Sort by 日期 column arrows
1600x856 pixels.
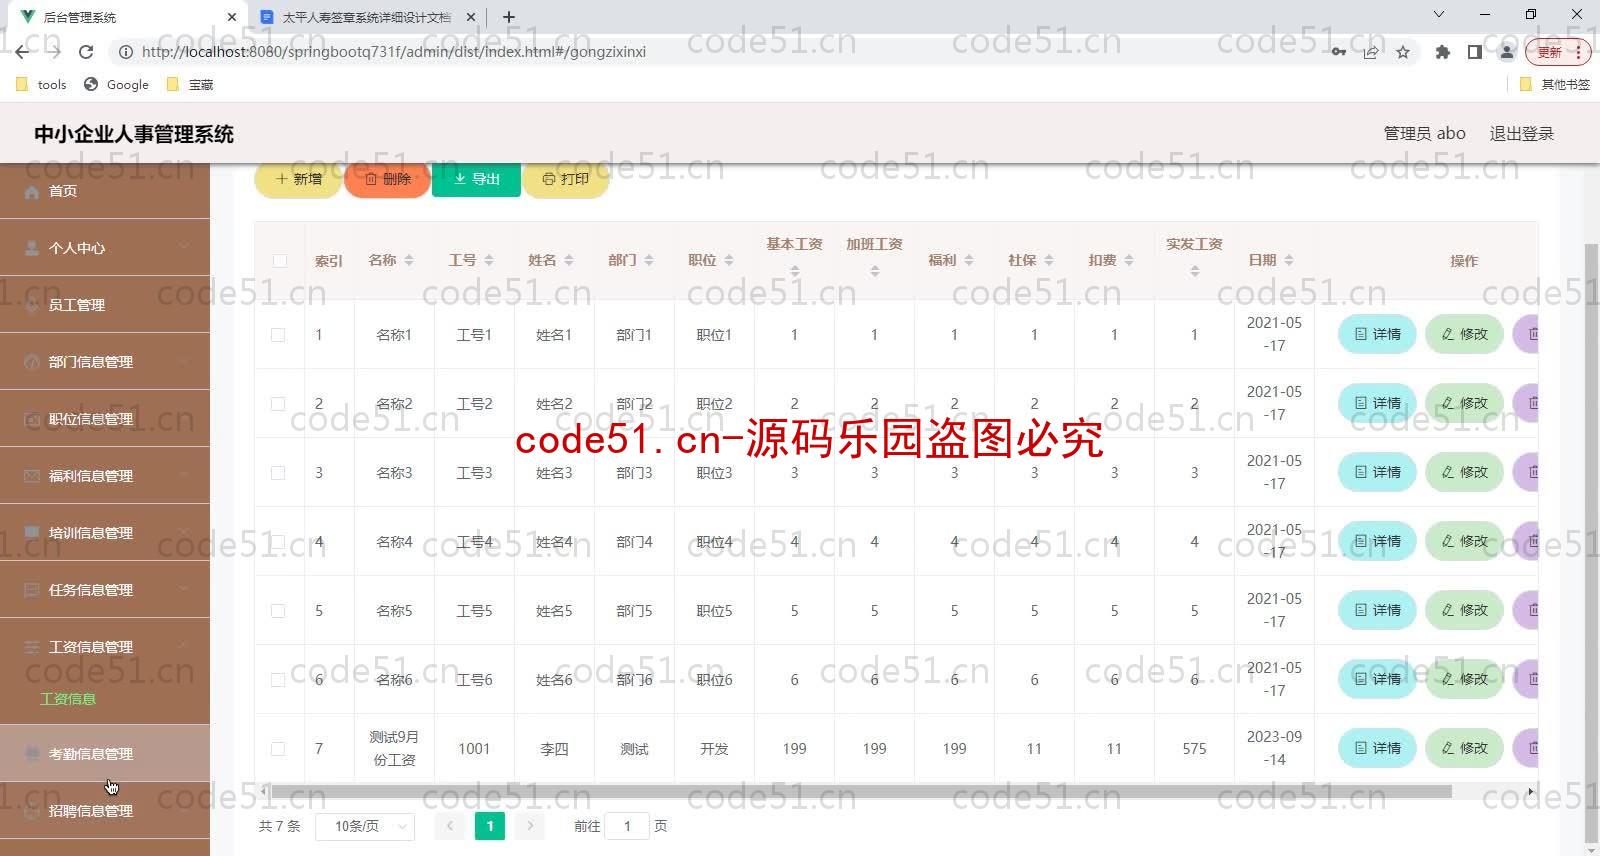tap(1289, 260)
